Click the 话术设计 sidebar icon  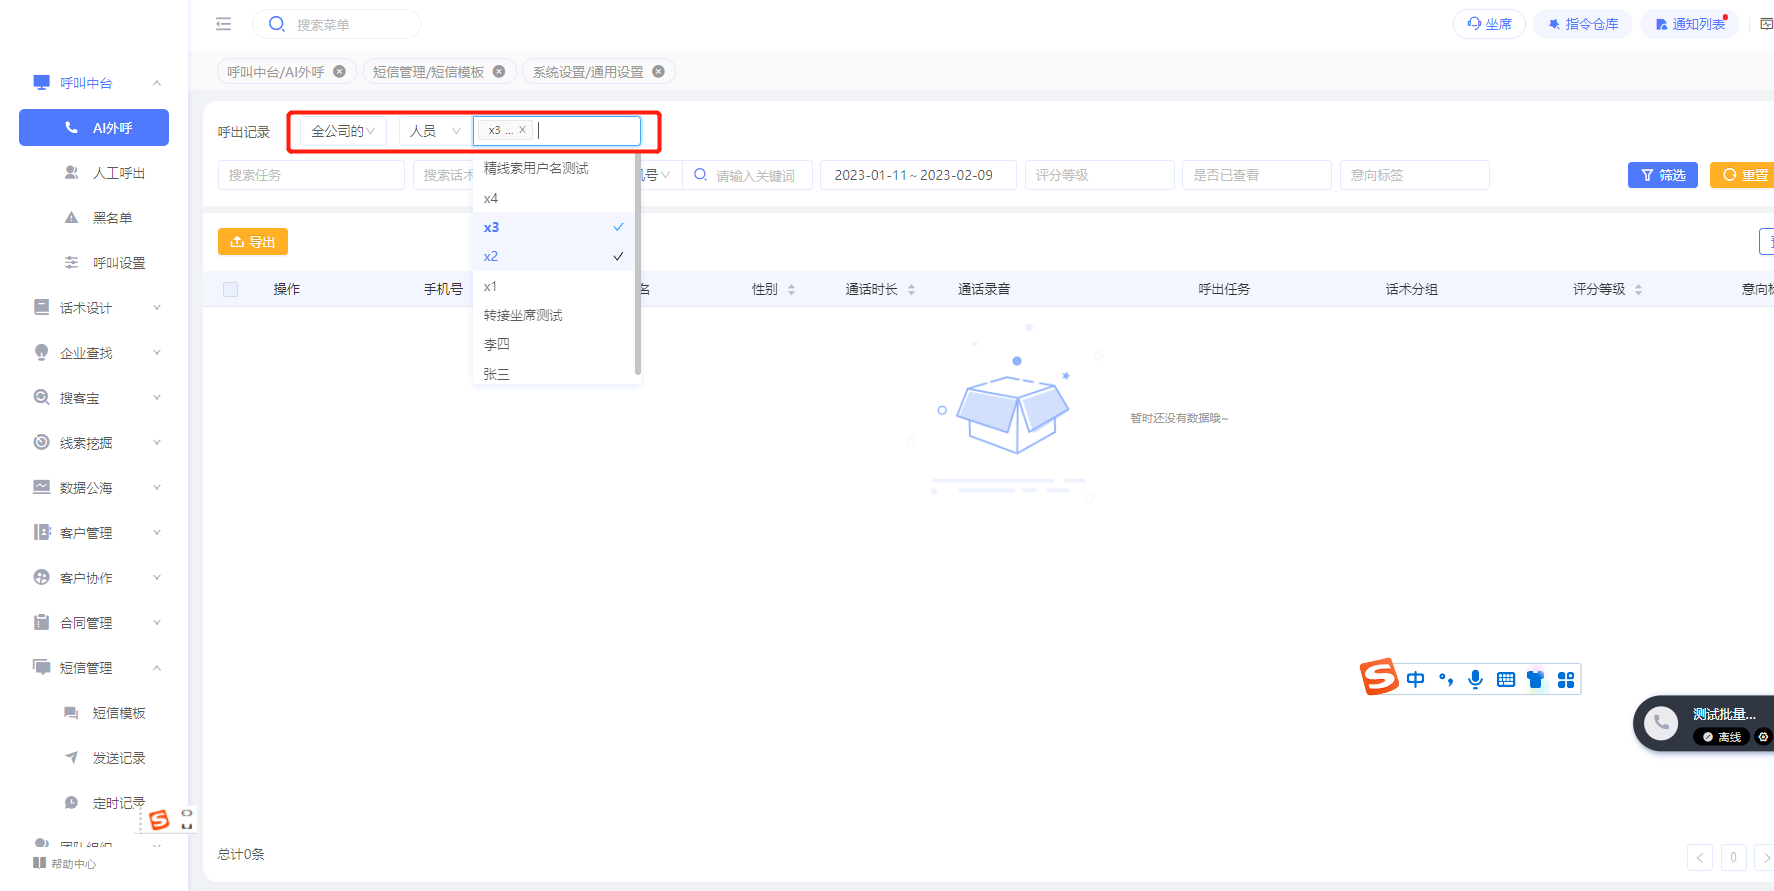click(41, 307)
